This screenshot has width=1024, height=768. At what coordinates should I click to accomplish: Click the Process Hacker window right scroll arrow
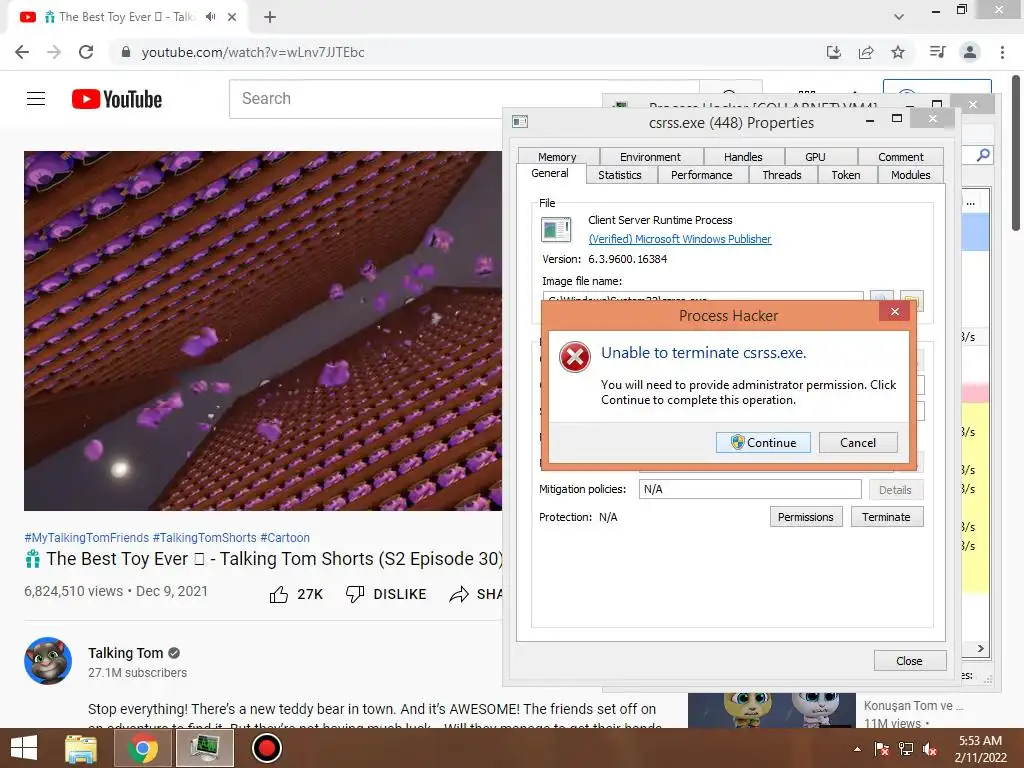(x=980, y=648)
